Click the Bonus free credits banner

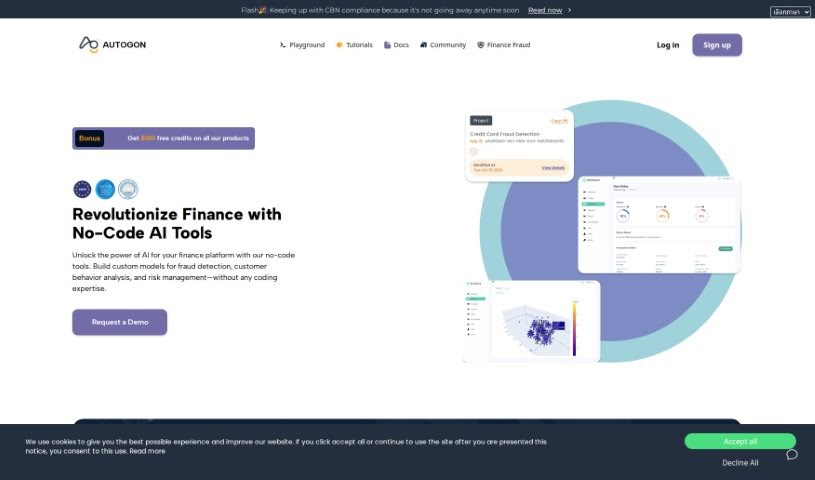(163, 138)
